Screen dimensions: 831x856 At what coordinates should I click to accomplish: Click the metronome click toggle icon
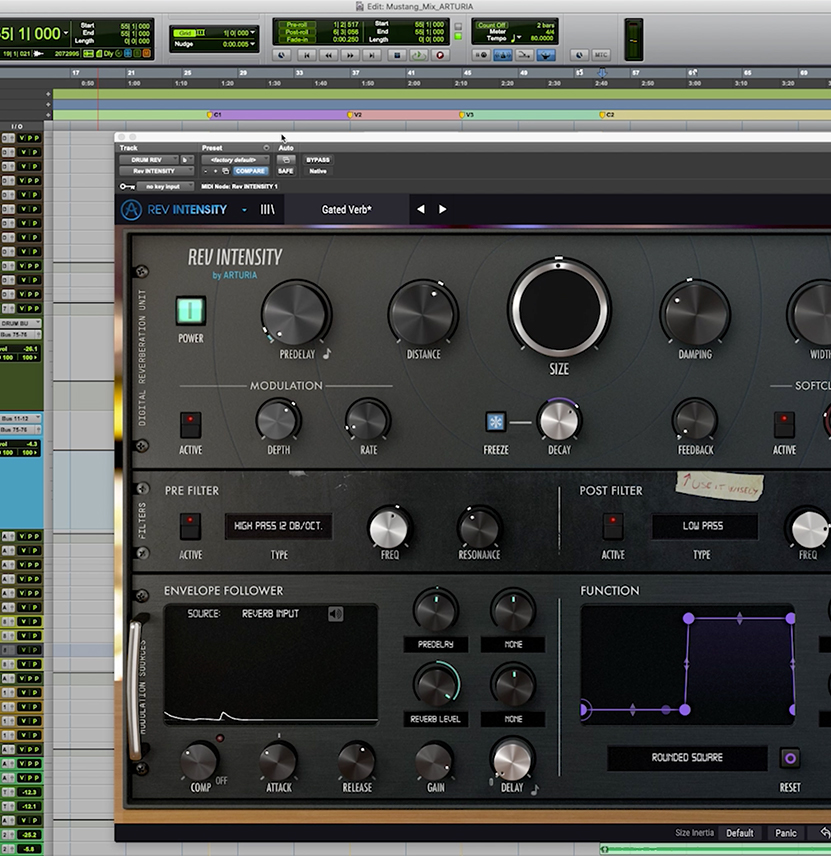point(502,55)
